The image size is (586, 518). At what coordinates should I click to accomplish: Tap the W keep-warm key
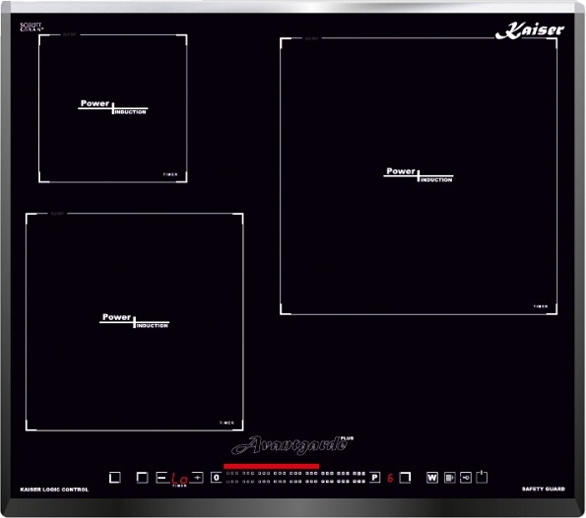432,478
